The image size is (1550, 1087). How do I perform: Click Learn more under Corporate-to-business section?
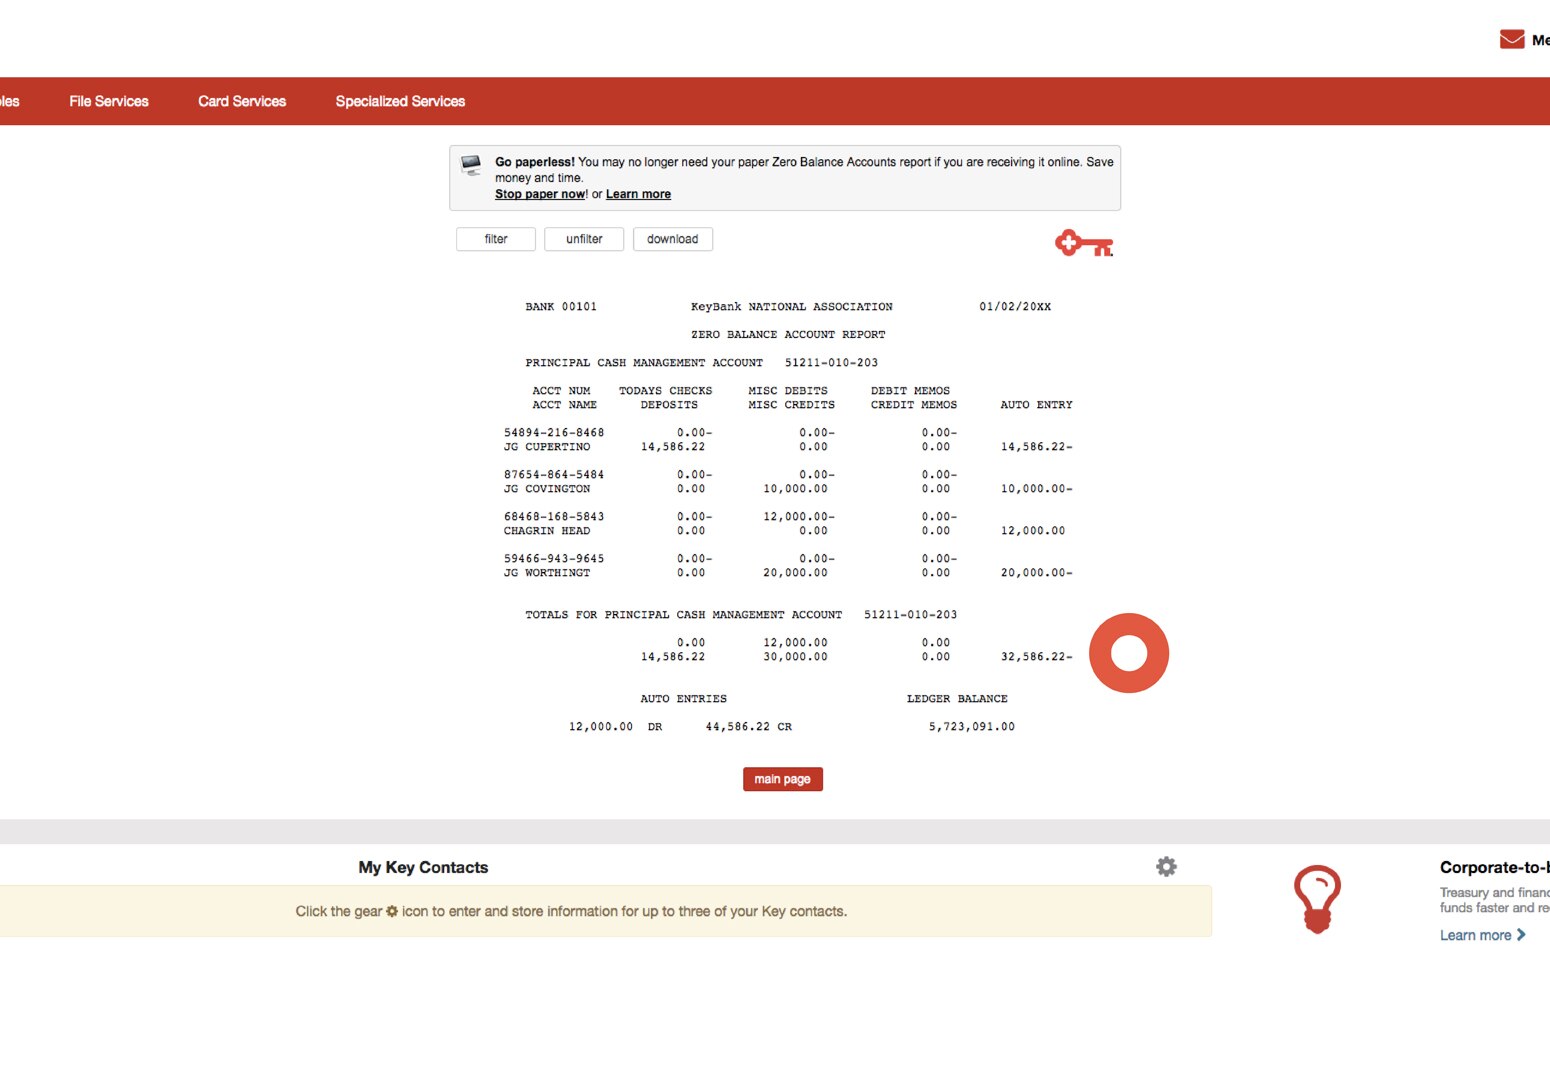point(1475,935)
